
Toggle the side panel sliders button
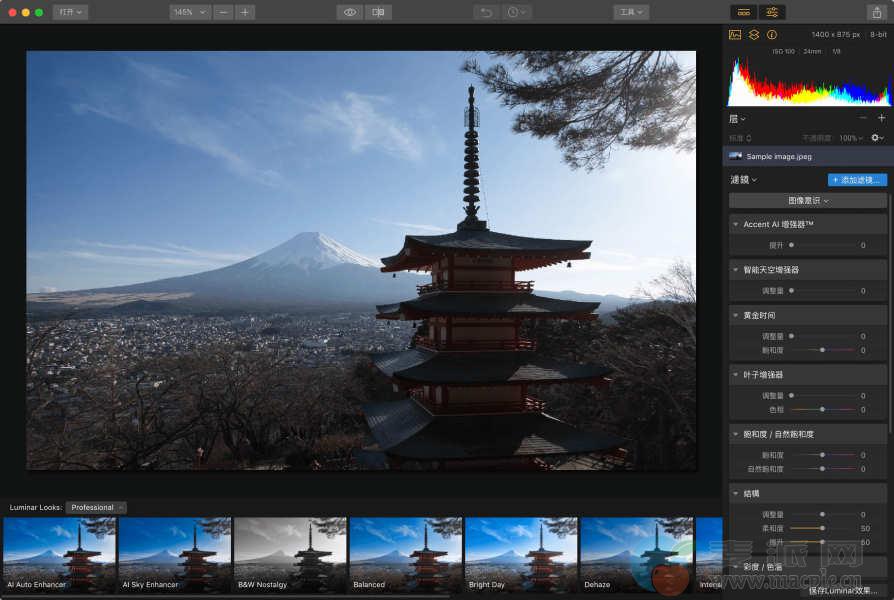[772, 12]
